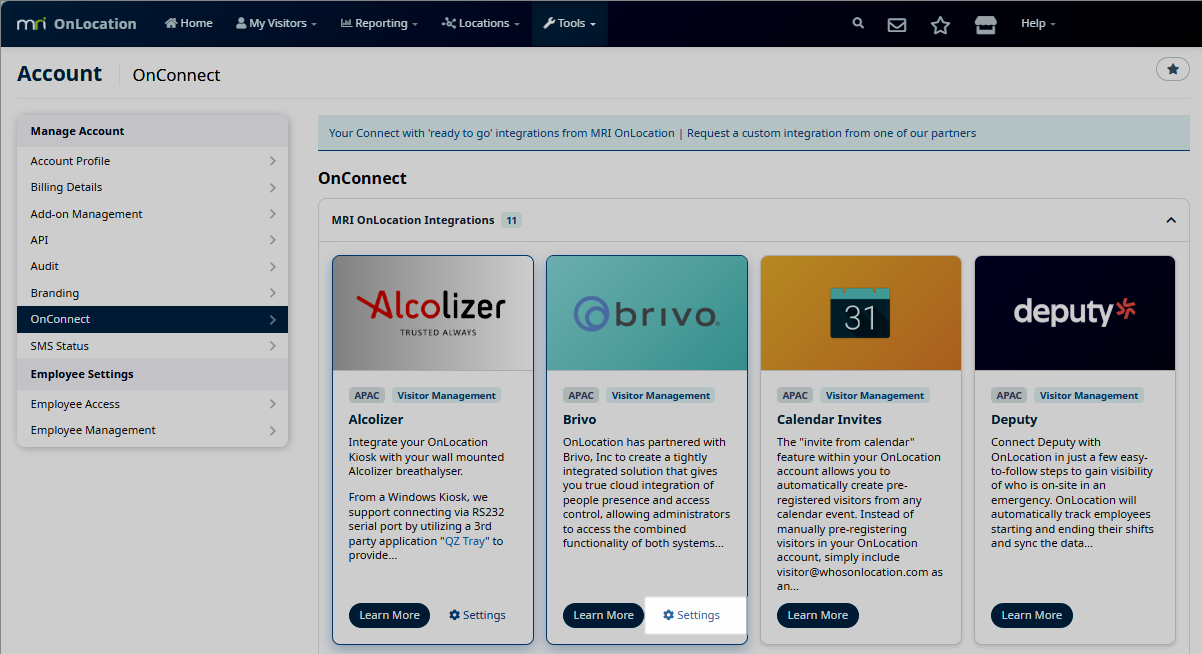Viewport: 1202px width, 654px height.
Task: Click the search magnifier icon
Action: tap(858, 23)
